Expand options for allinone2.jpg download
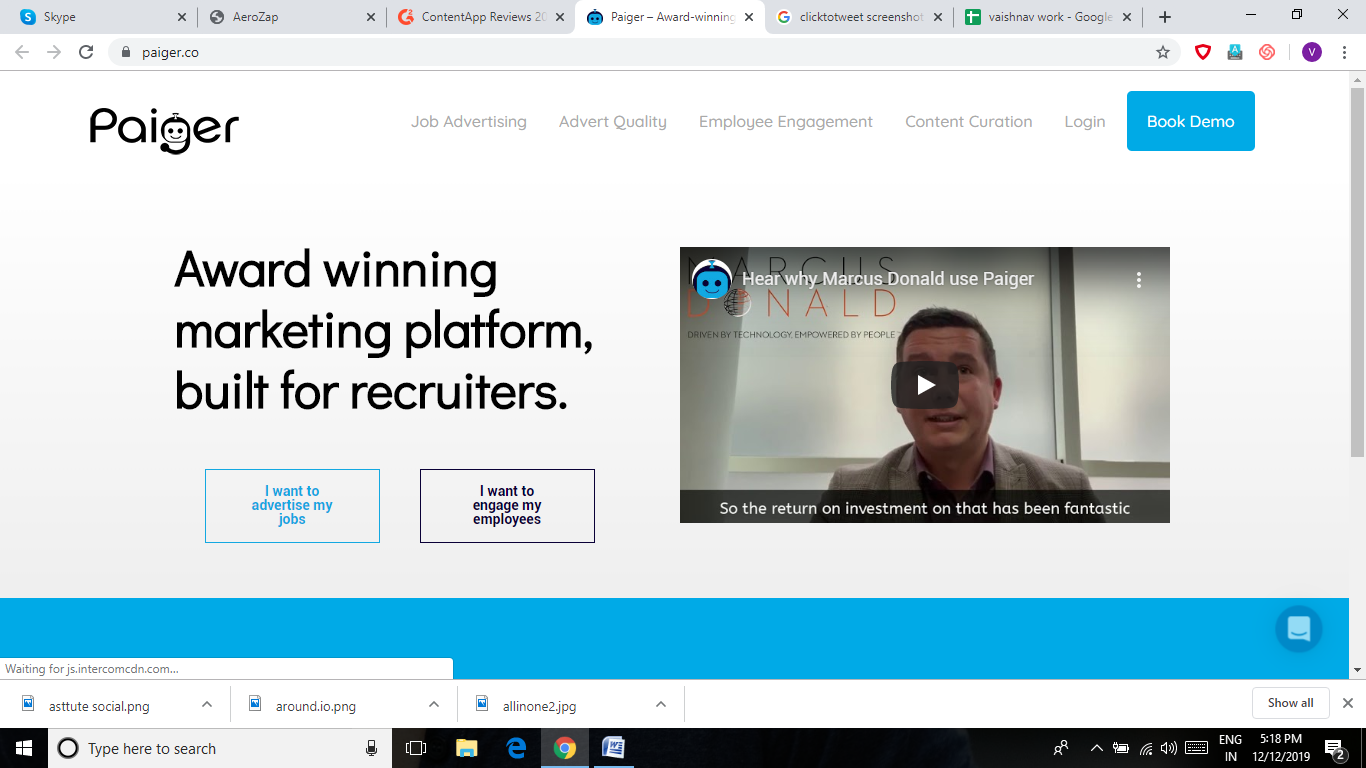Screen dimensions: 1366x768 click(x=661, y=704)
